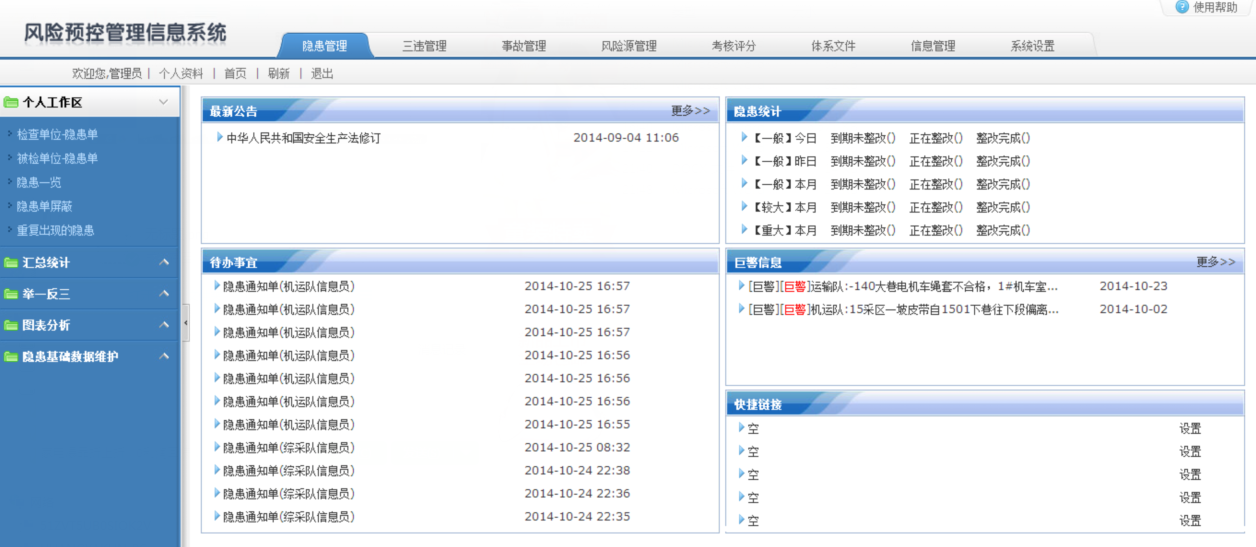The width and height of the screenshot is (1256, 547).
Task: Click folder icon beside 举一反三
Action: [11, 295]
